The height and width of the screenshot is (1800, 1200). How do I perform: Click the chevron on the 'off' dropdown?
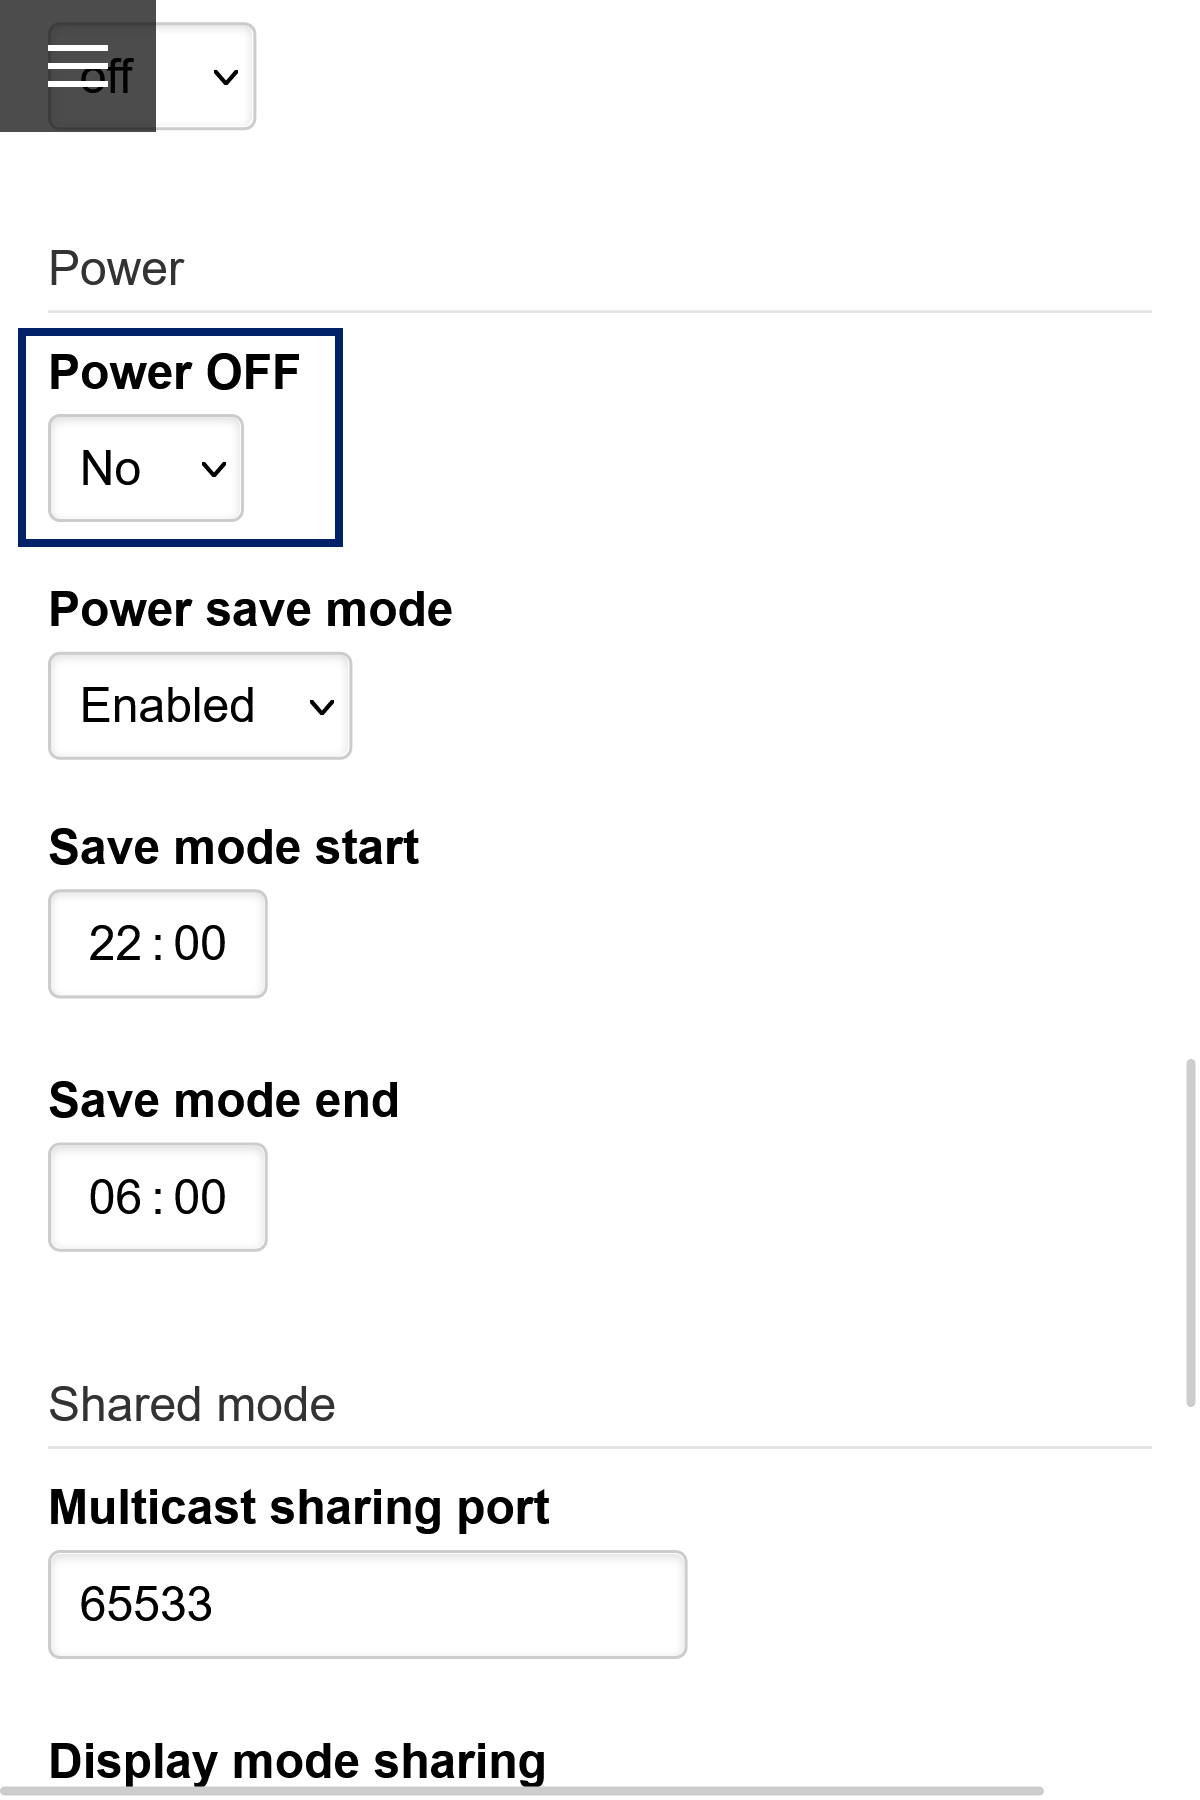[x=224, y=76]
